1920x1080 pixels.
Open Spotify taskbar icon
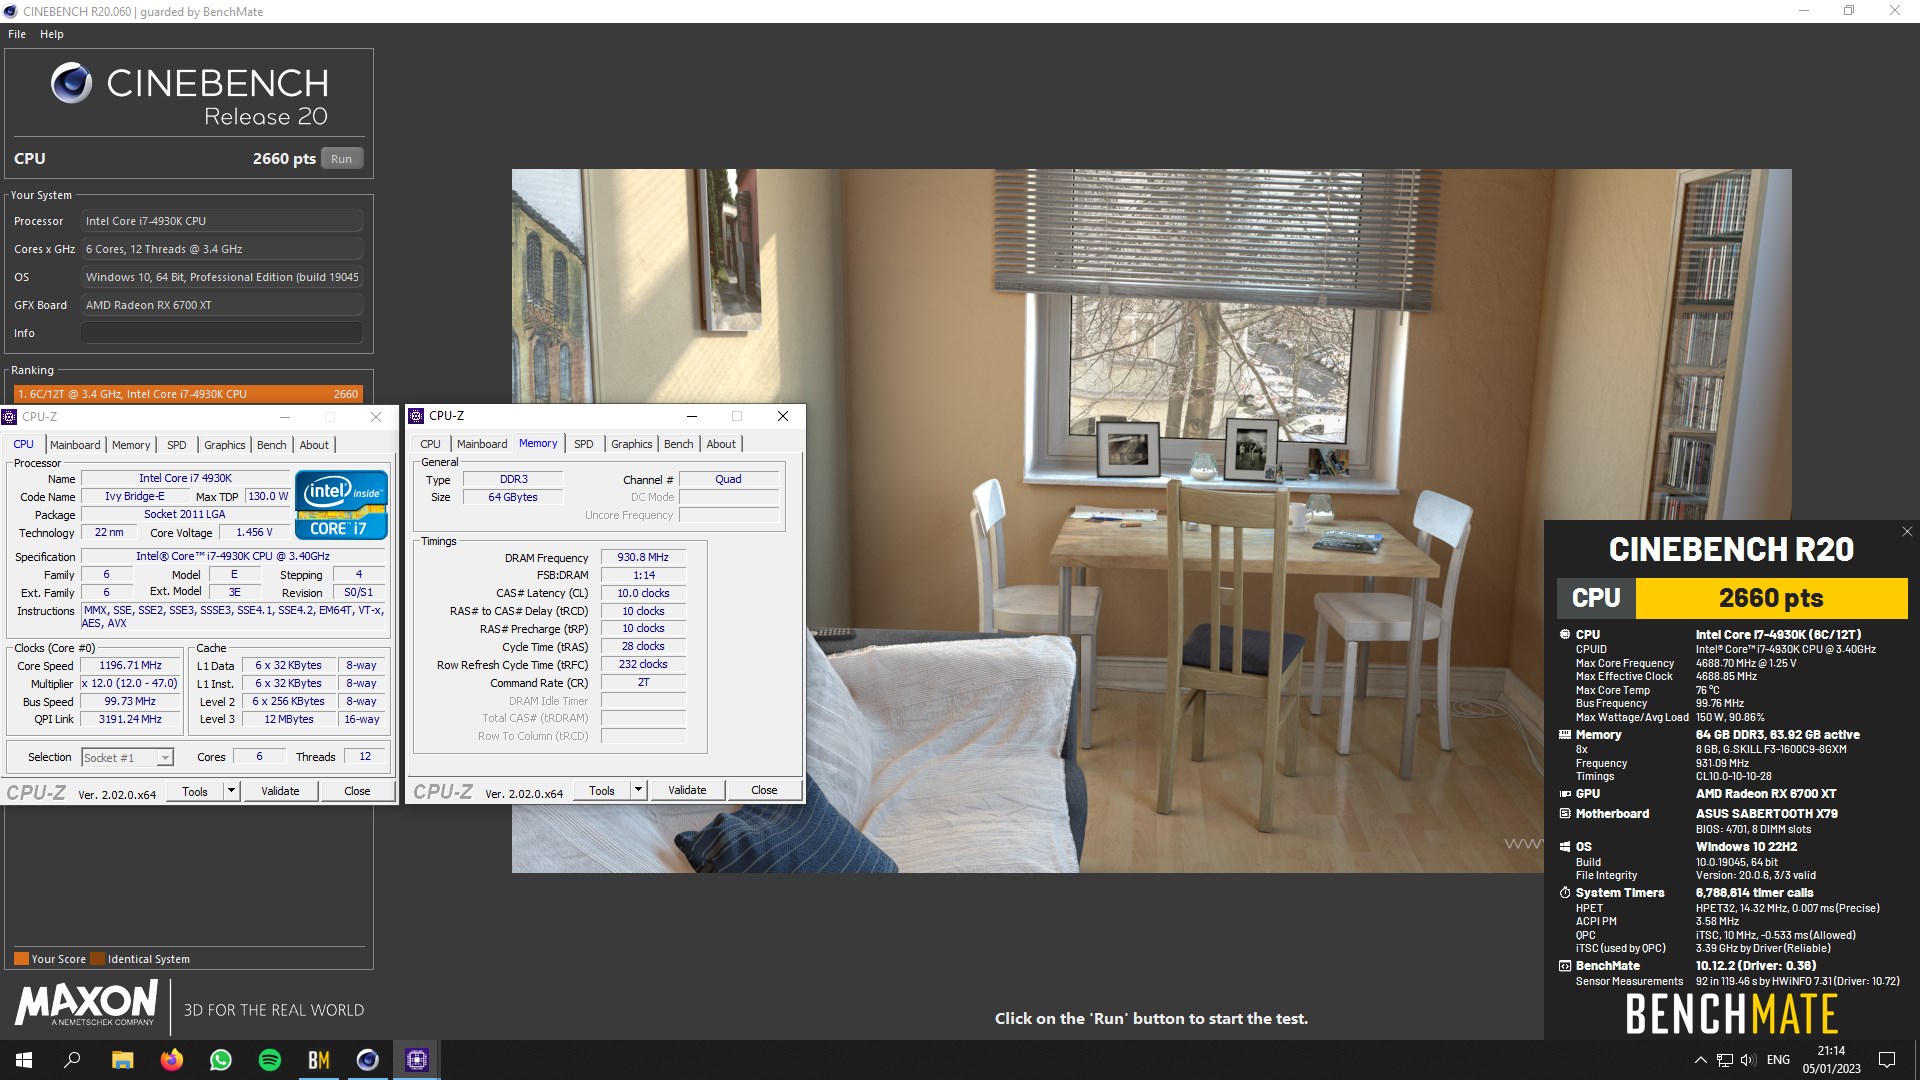tap(270, 1060)
